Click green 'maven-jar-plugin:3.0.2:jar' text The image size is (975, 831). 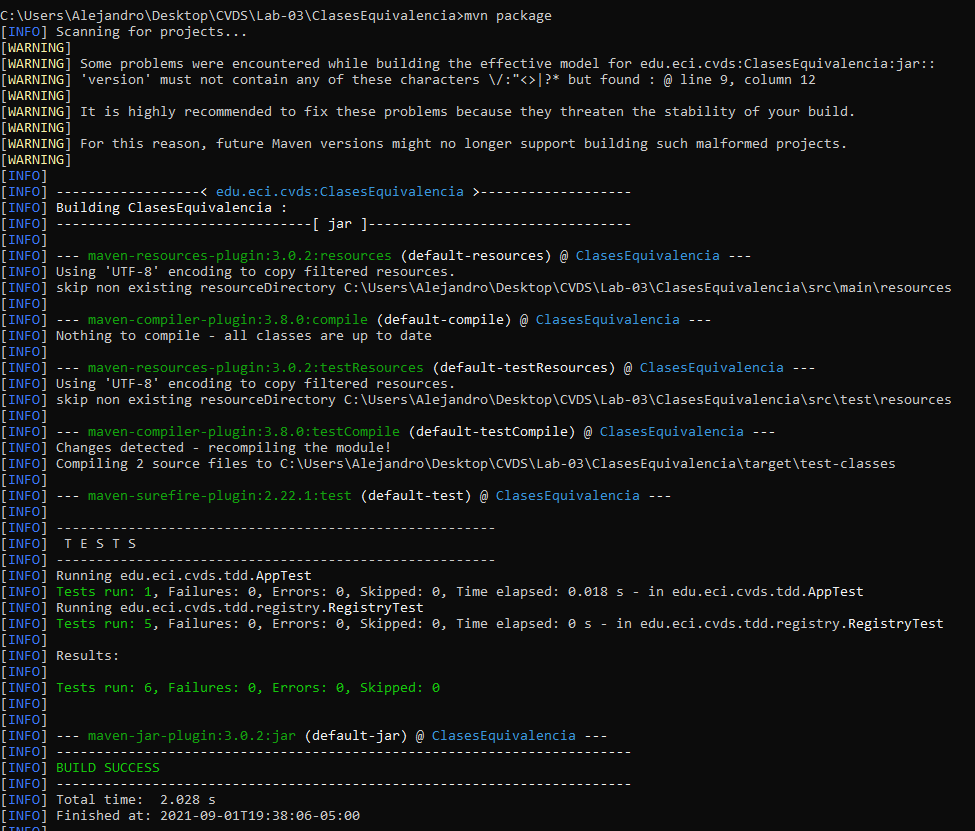[x=192, y=736]
